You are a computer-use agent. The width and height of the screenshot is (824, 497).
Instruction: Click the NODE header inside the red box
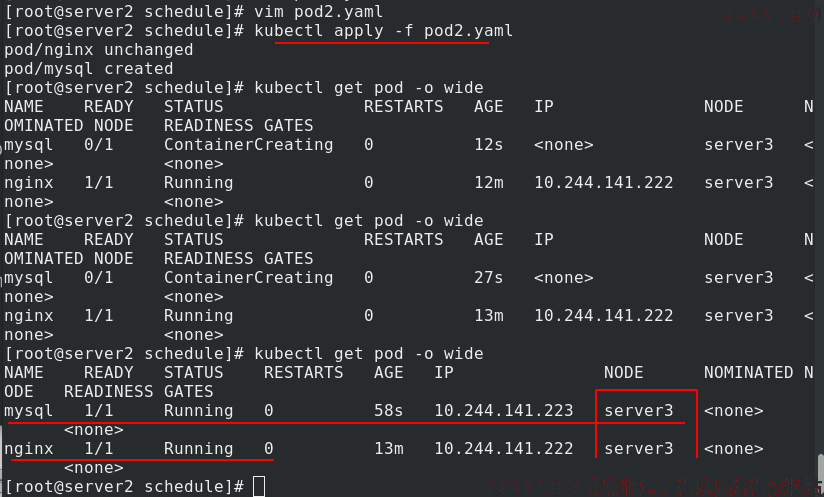click(624, 372)
